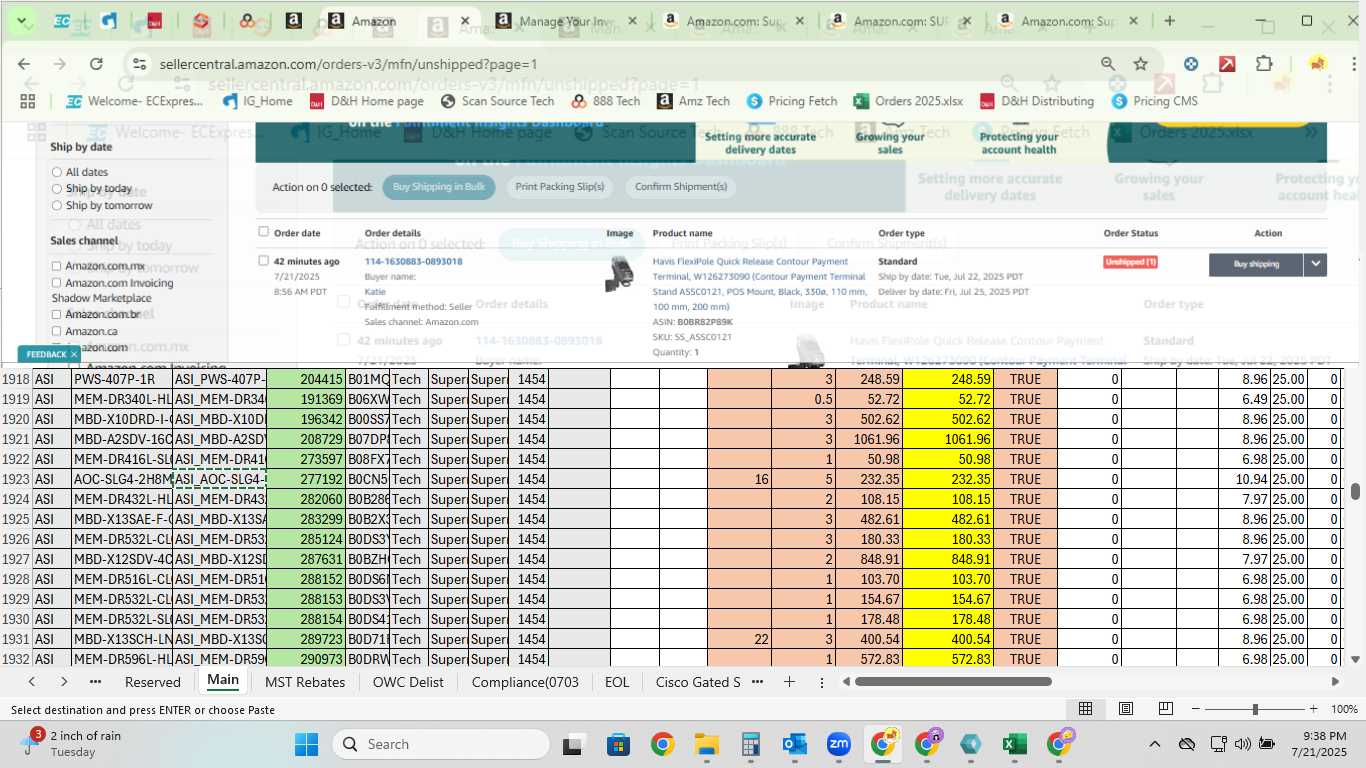This screenshot has height=768, width=1366.
Task: Go to next sheet using right arrow
Action: pos(64,682)
